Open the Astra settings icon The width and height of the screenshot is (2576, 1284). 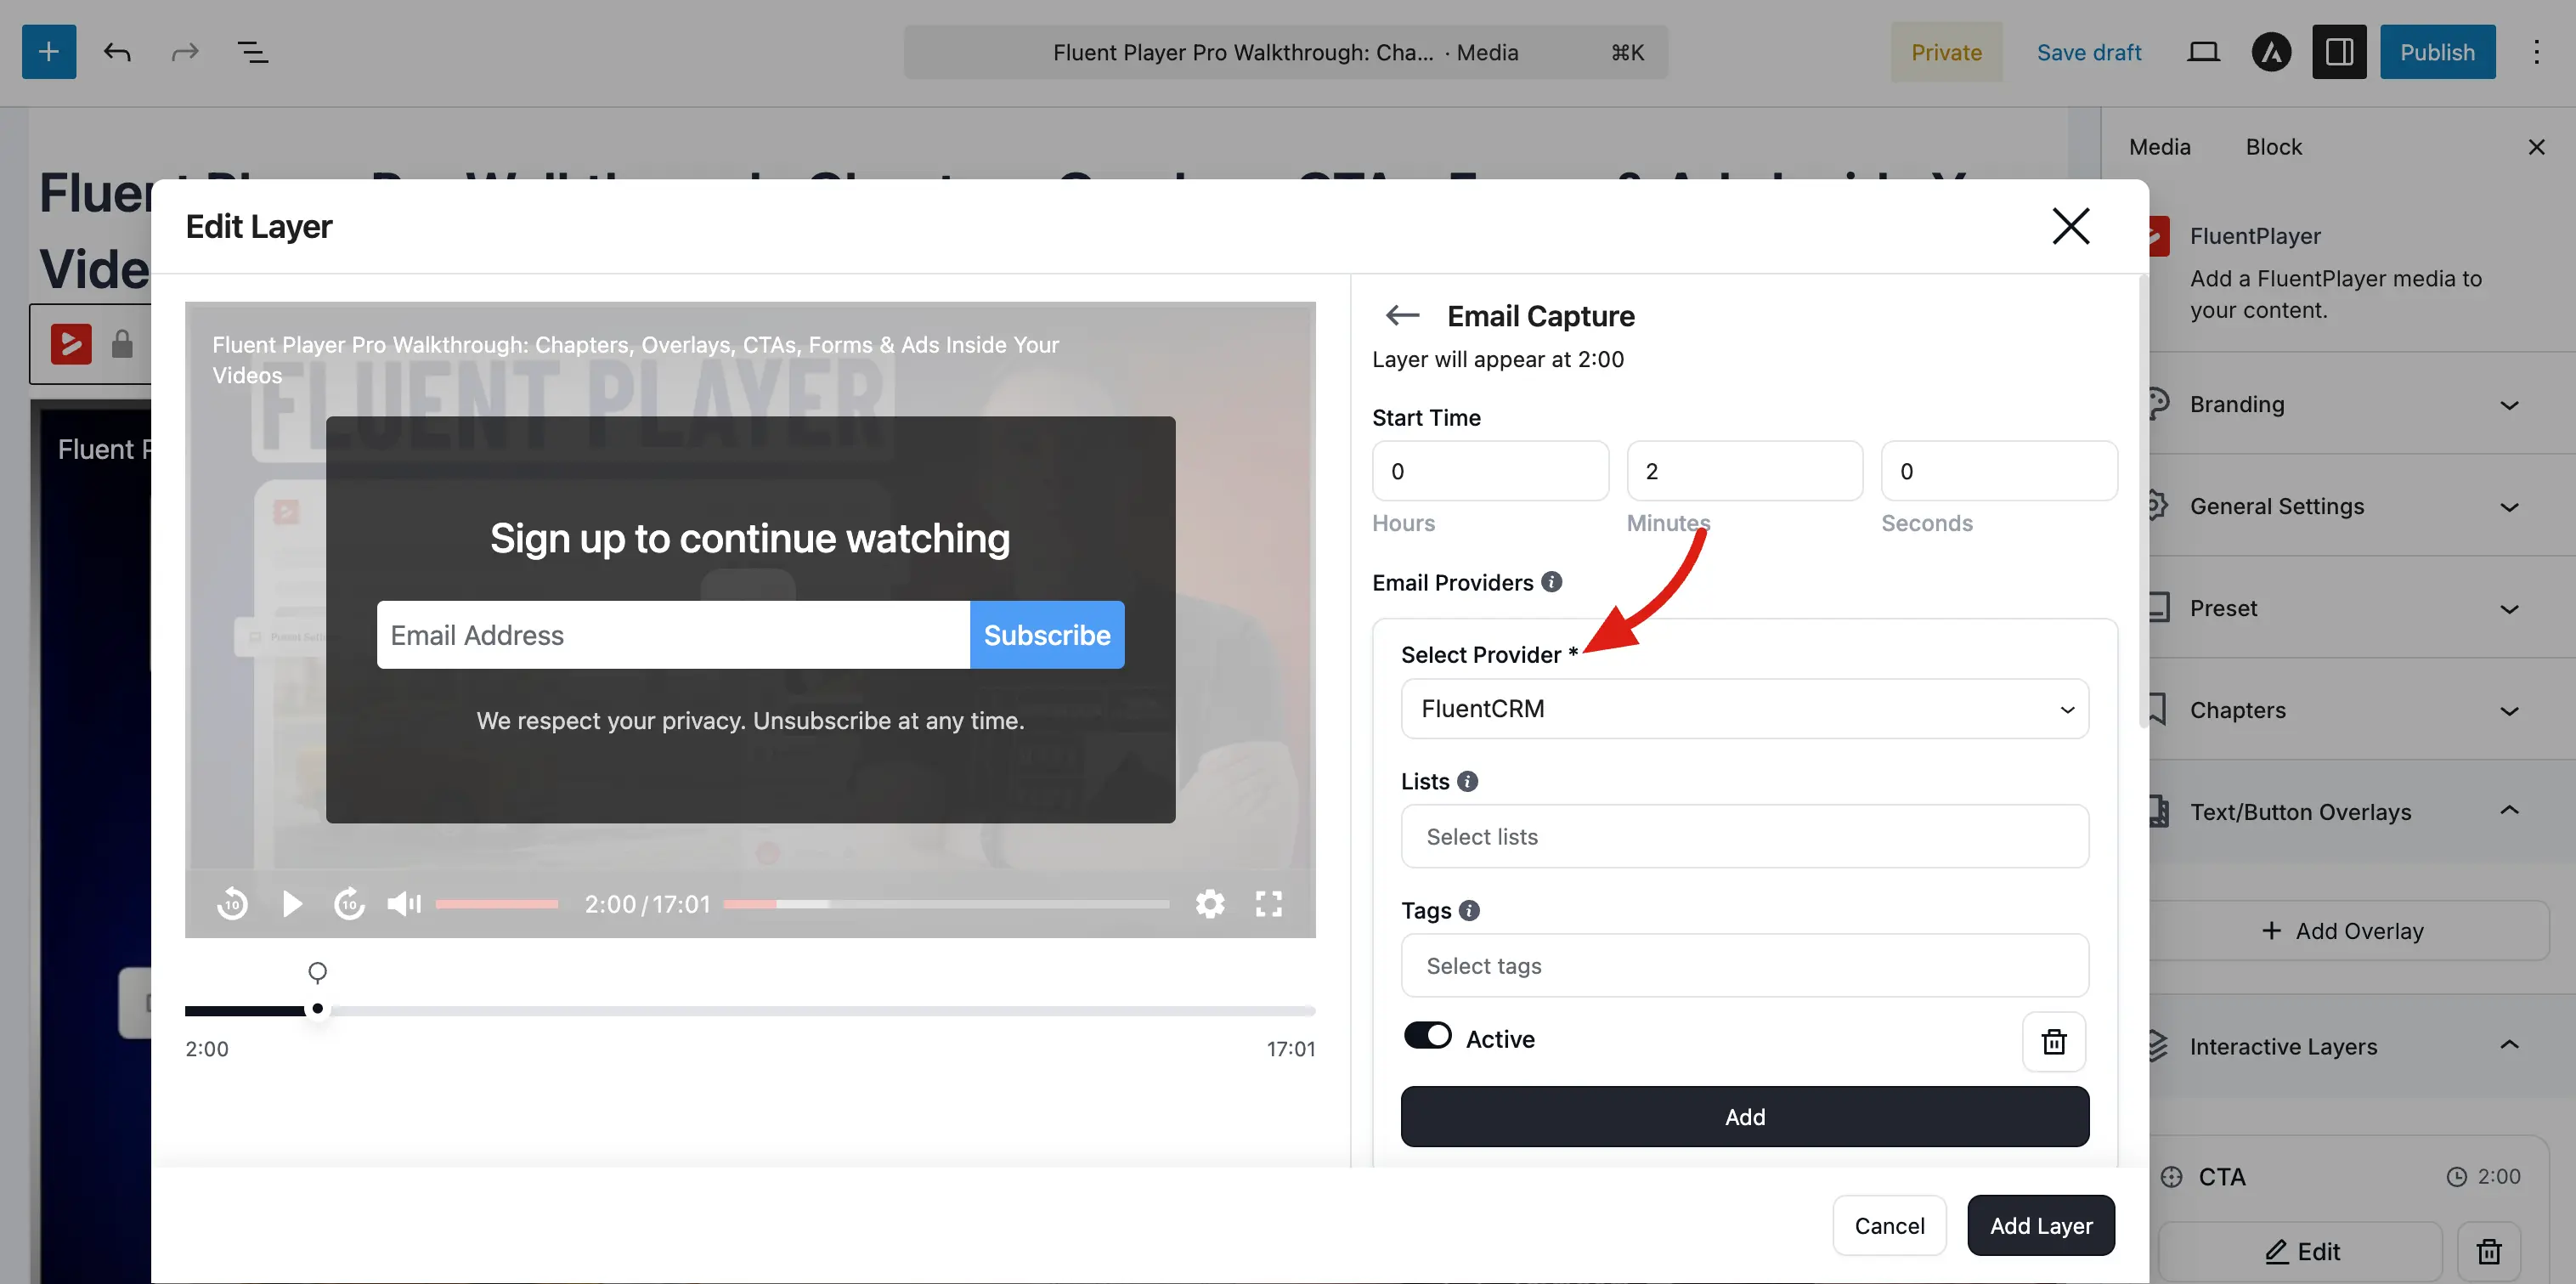pyautogui.click(x=2271, y=52)
